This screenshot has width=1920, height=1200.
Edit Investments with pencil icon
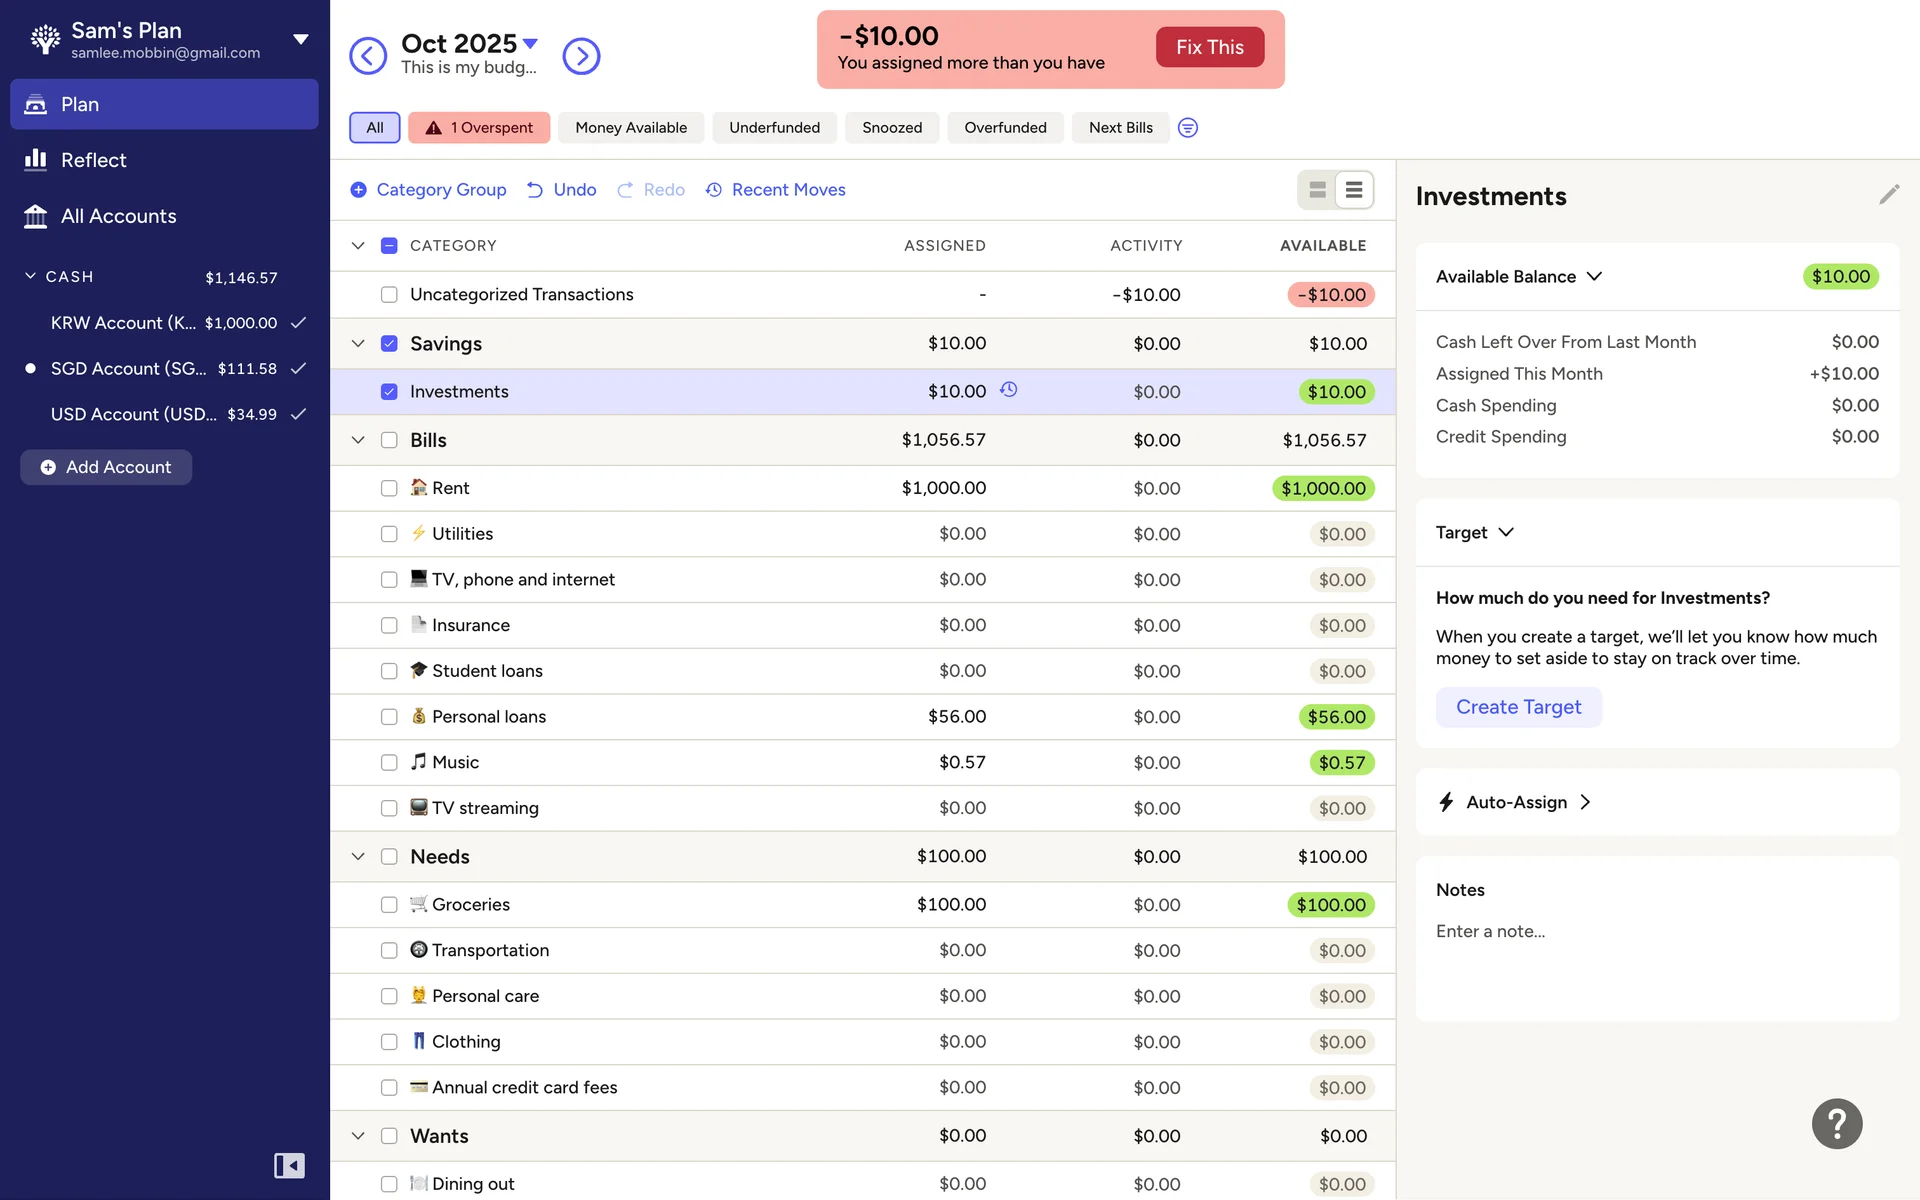tap(1888, 195)
